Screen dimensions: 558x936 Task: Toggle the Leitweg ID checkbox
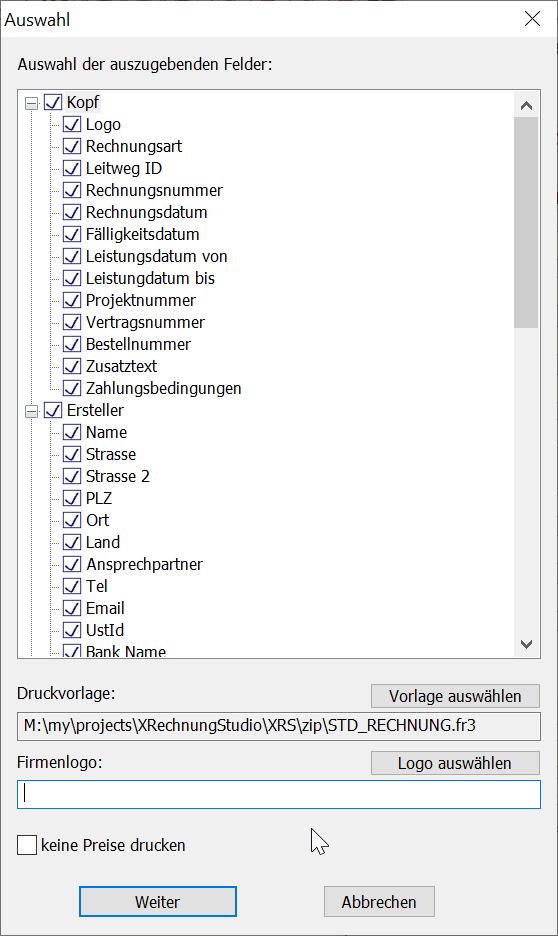click(72, 168)
